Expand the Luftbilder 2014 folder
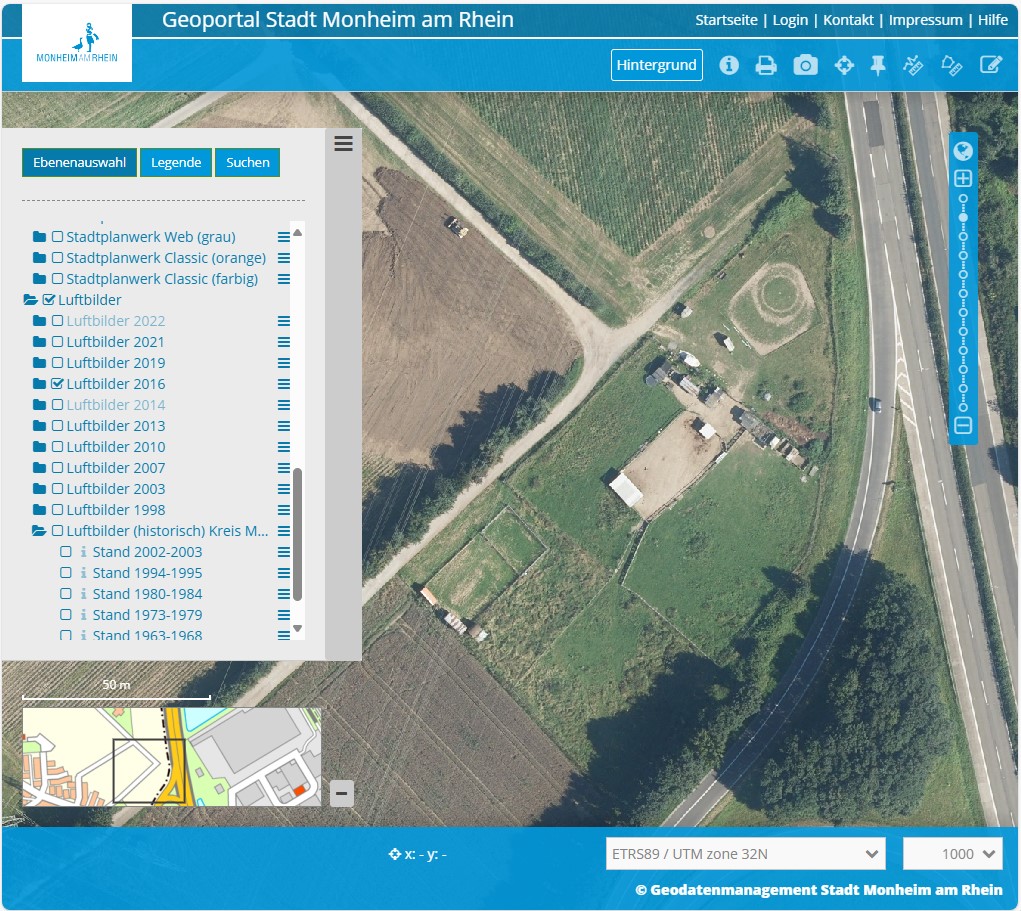1021x911 pixels. click(x=39, y=405)
